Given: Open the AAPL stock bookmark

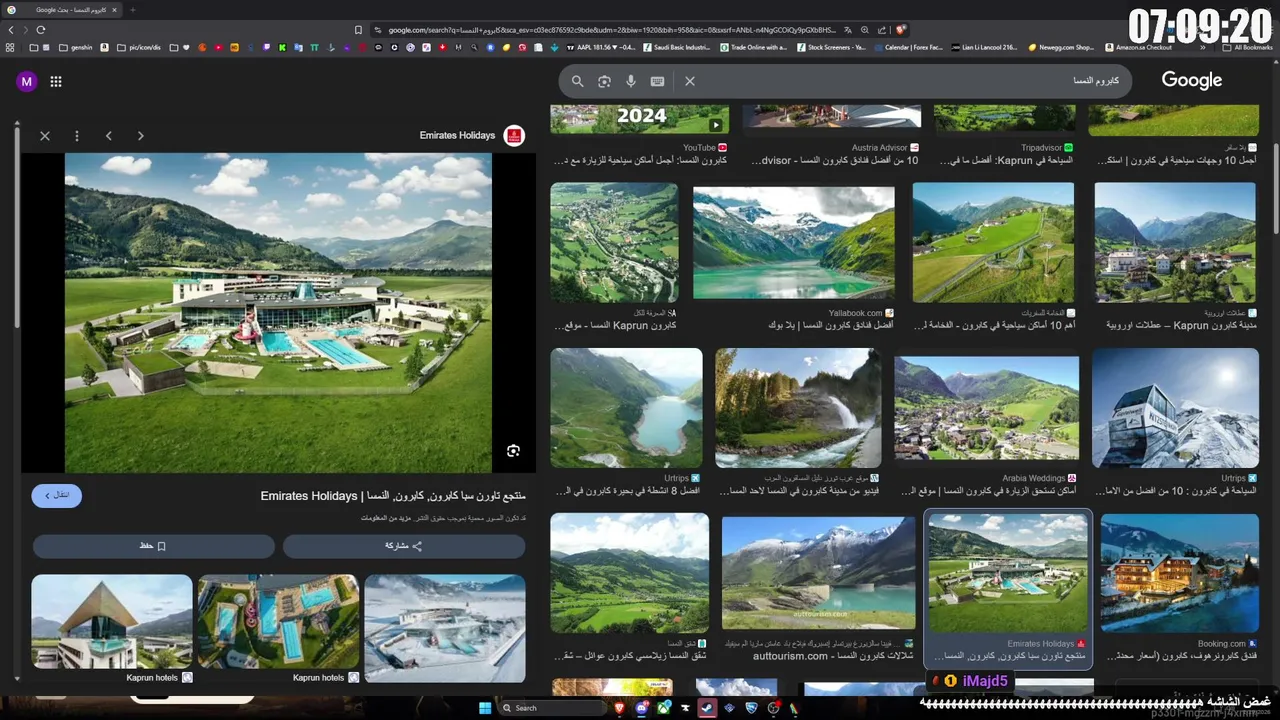Looking at the screenshot, I should click(601, 47).
